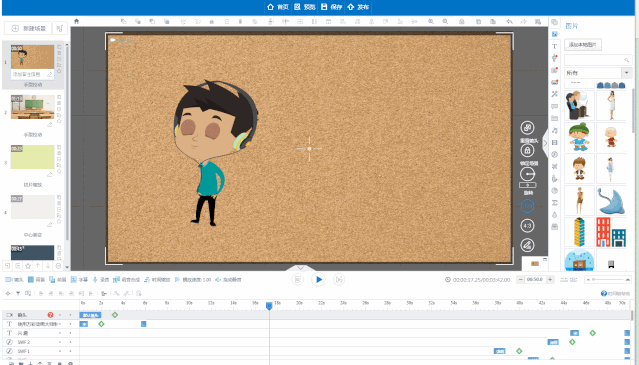
Task: Collapse the right panel with the chevron handle
Action: tap(545, 143)
